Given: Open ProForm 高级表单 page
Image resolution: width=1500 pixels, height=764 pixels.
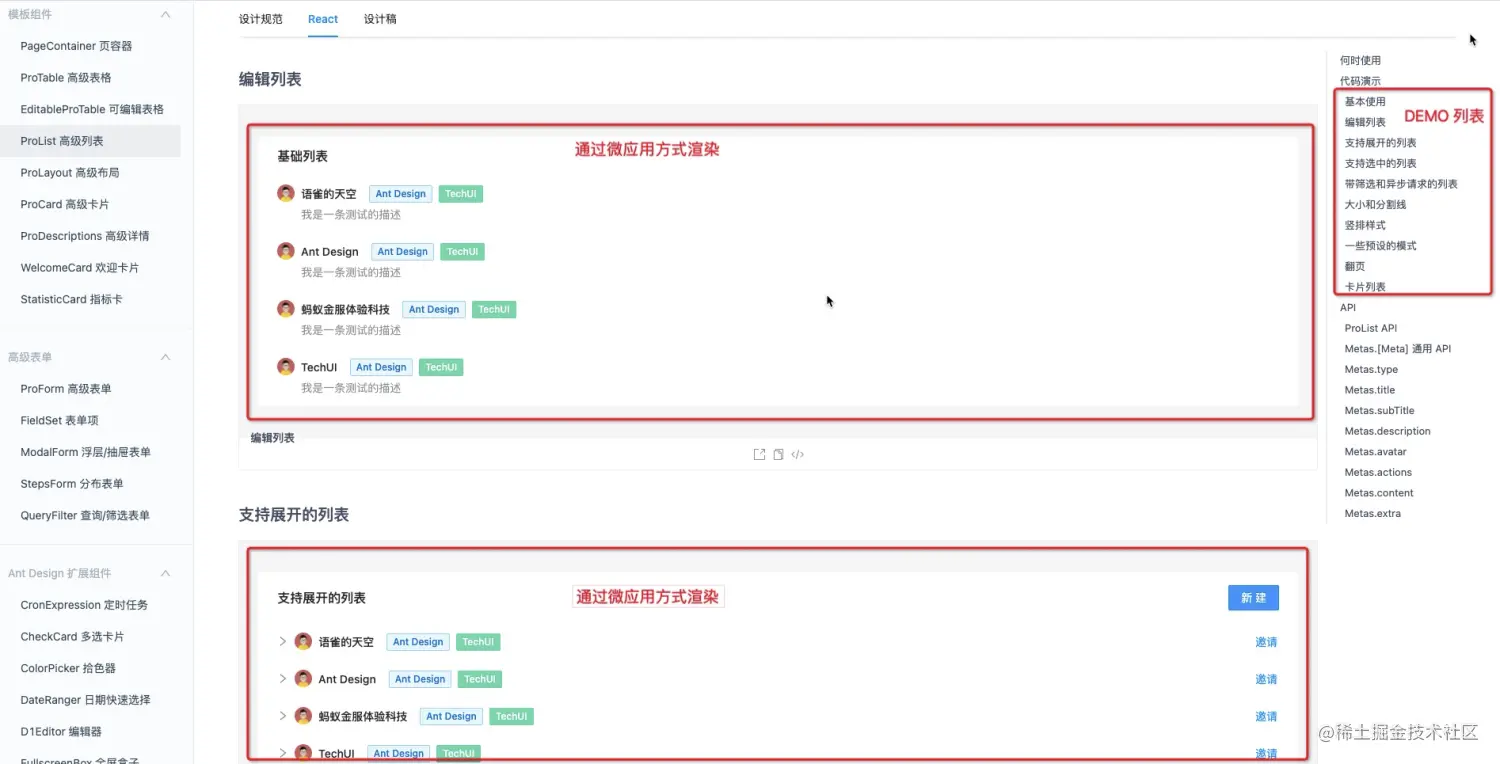Looking at the screenshot, I should 66,389.
